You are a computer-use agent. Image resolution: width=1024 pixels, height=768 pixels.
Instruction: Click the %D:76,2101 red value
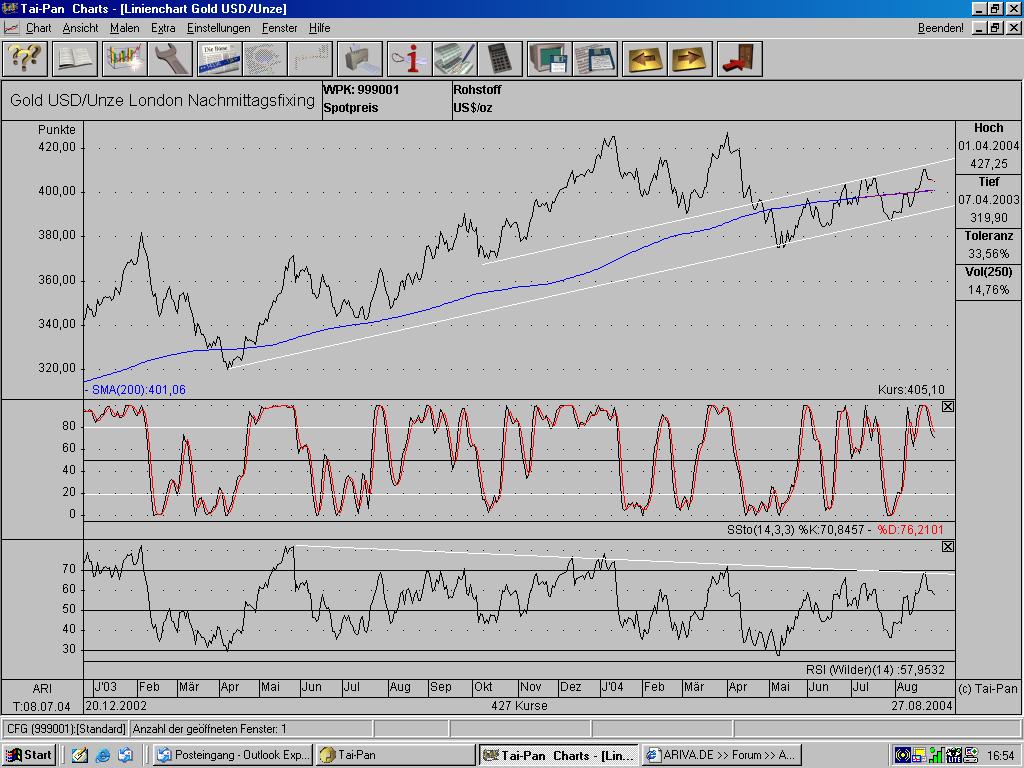coord(910,530)
